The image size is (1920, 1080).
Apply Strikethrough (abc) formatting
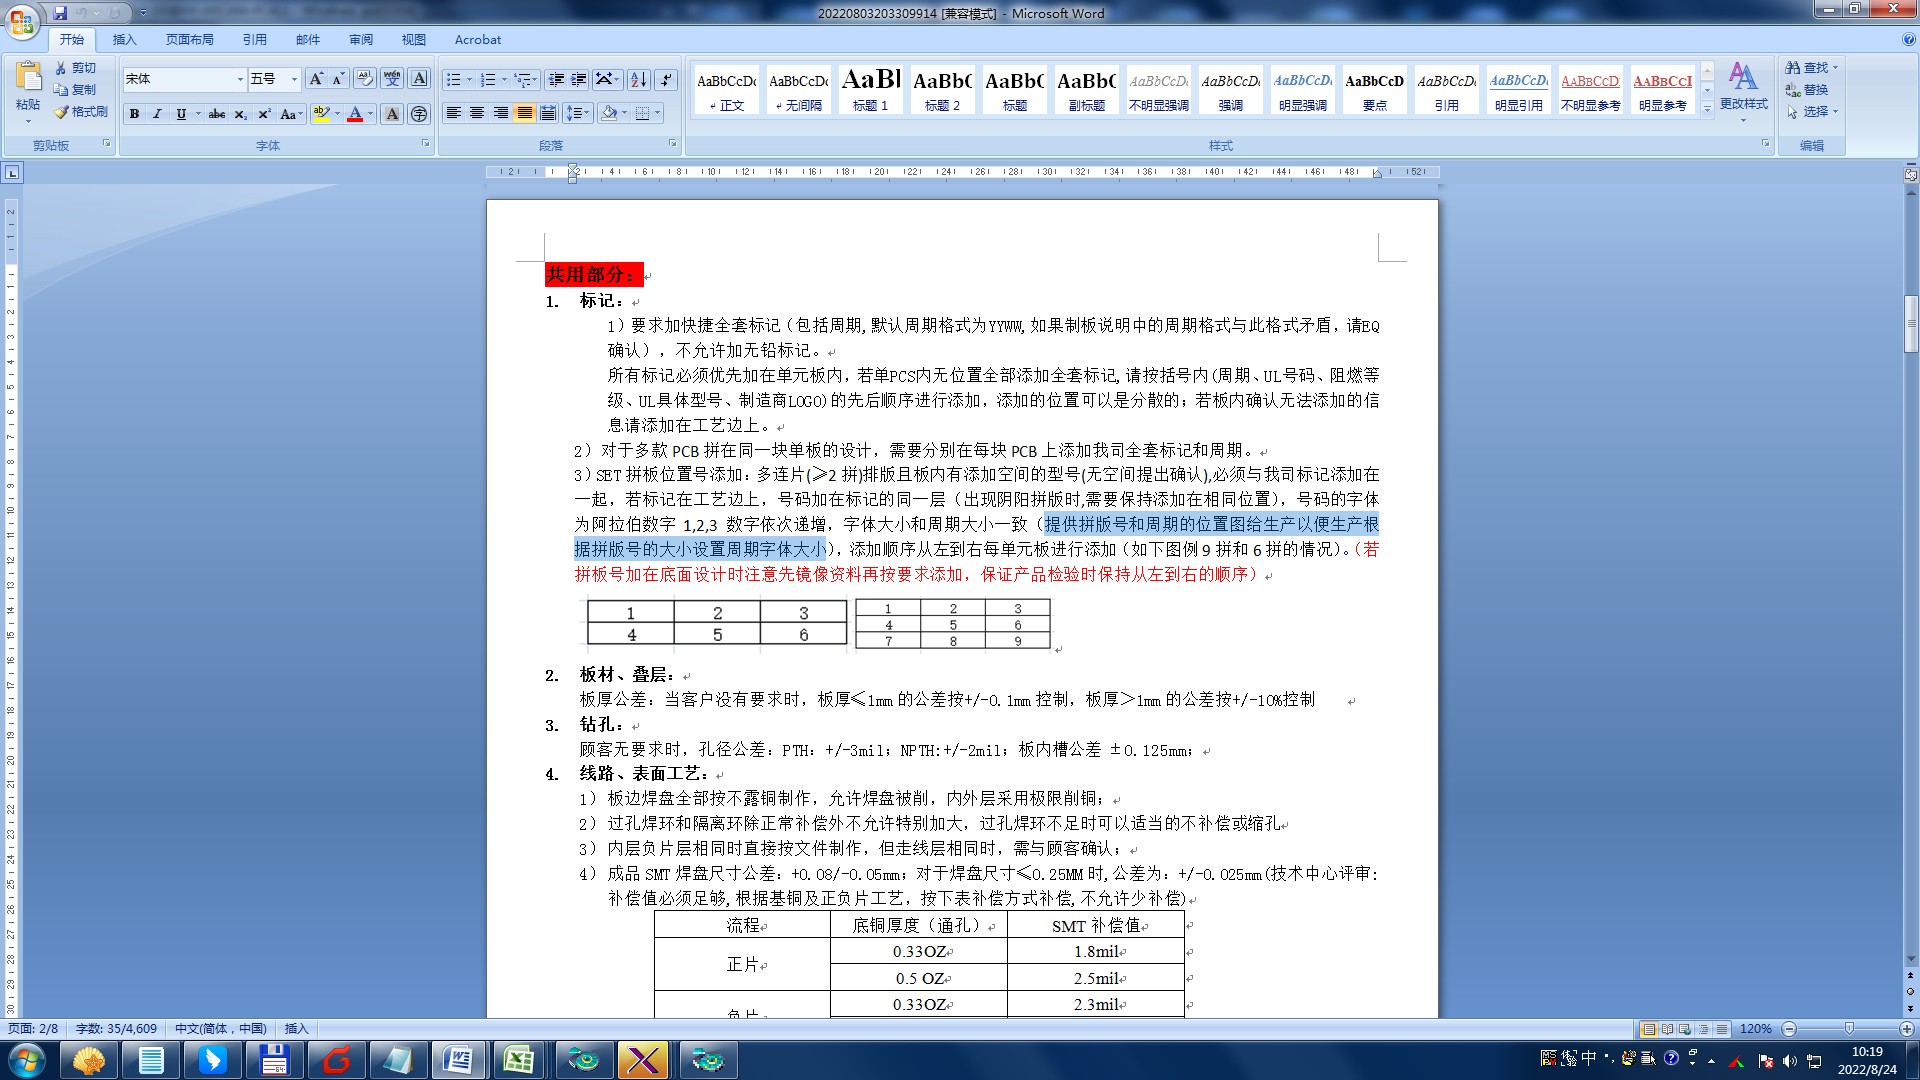[x=217, y=114]
